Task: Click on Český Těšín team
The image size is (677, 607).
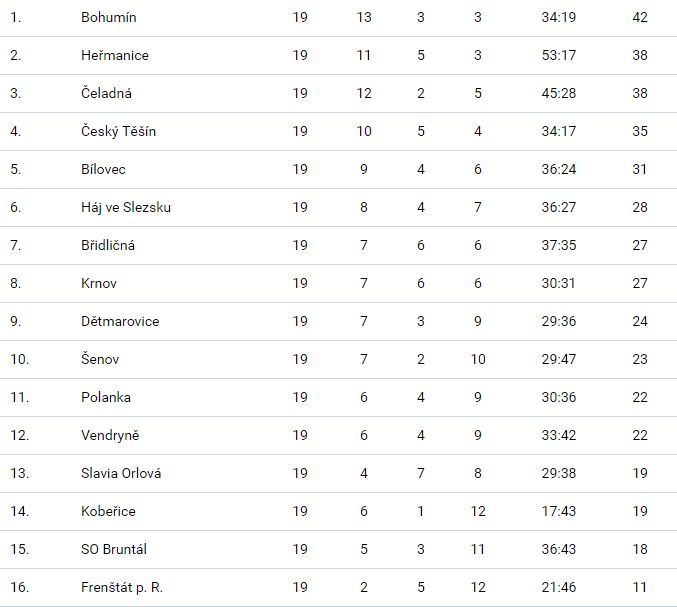Action: click(118, 132)
